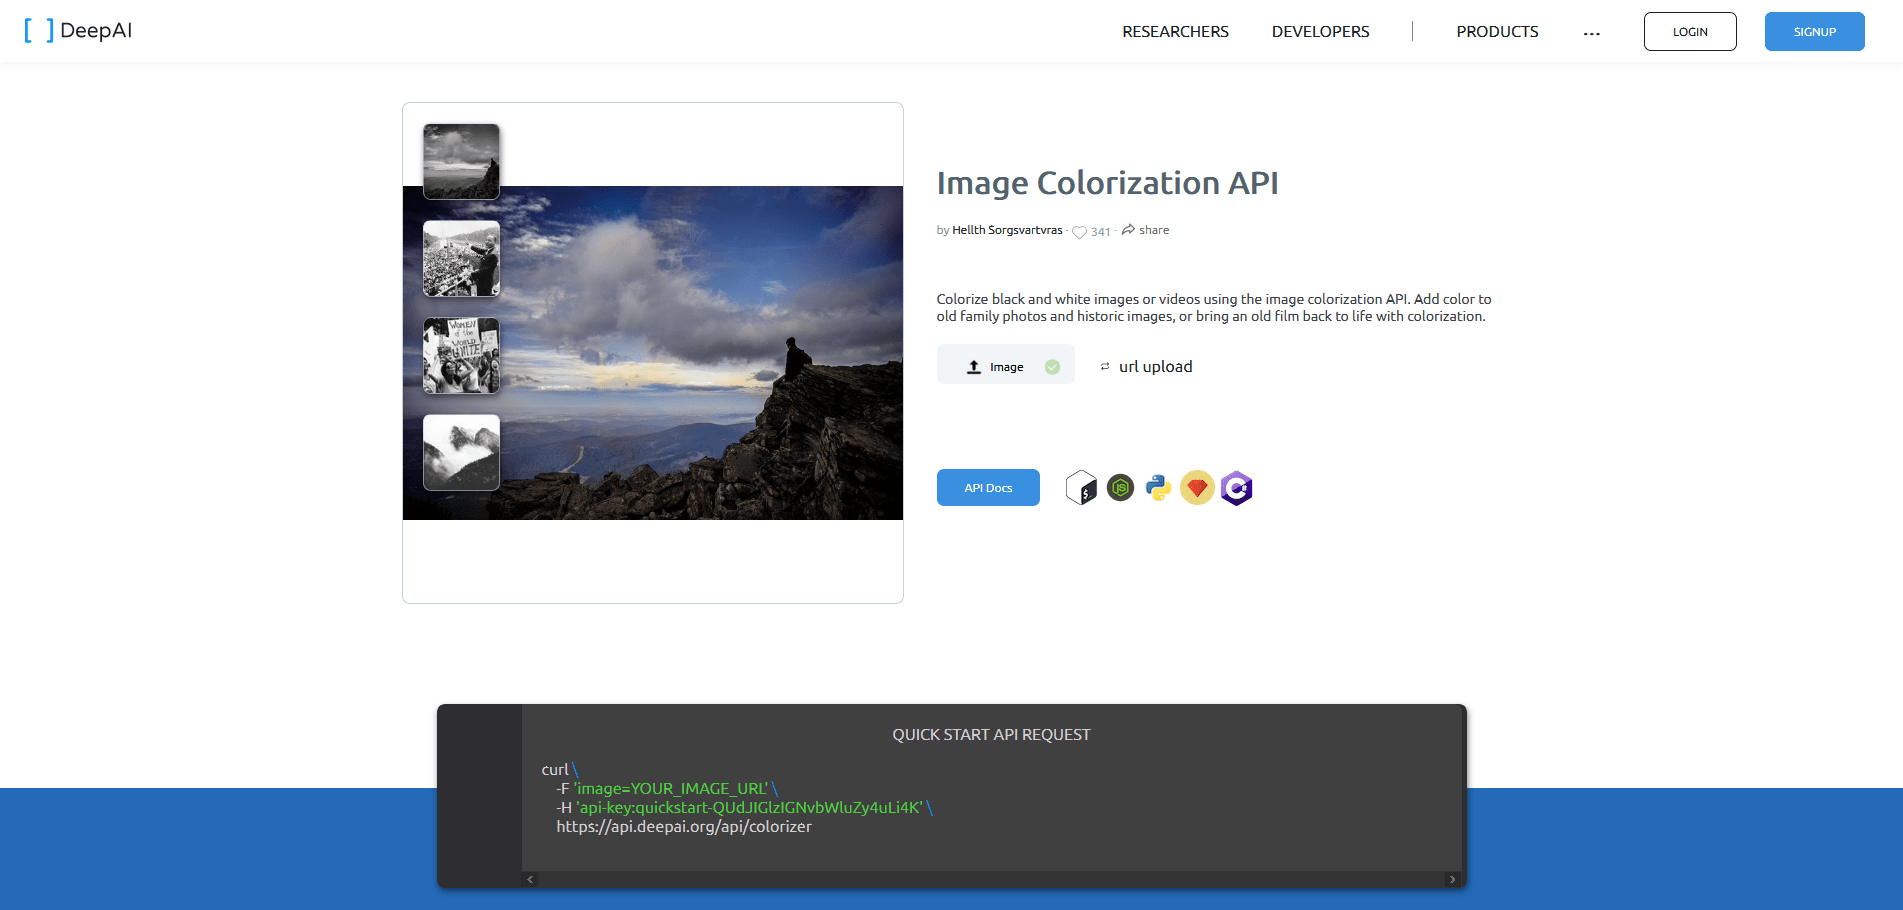
Task: Click the SIGNUP button
Action: coord(1814,31)
